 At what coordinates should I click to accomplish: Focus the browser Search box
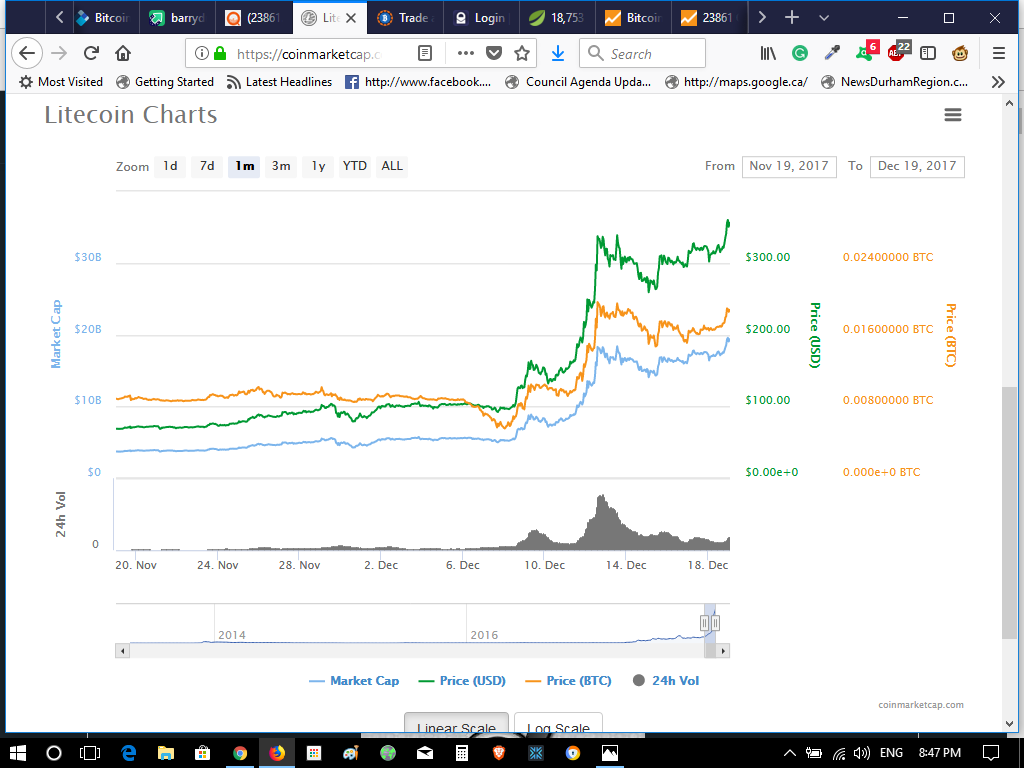tap(642, 54)
